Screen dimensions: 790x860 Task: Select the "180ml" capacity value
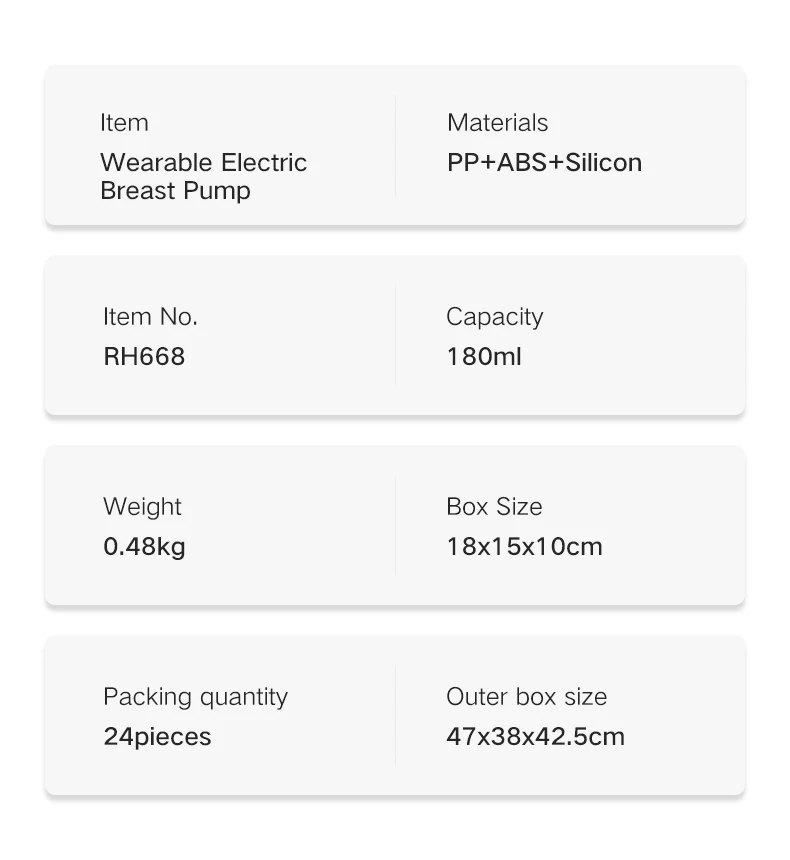click(x=484, y=357)
